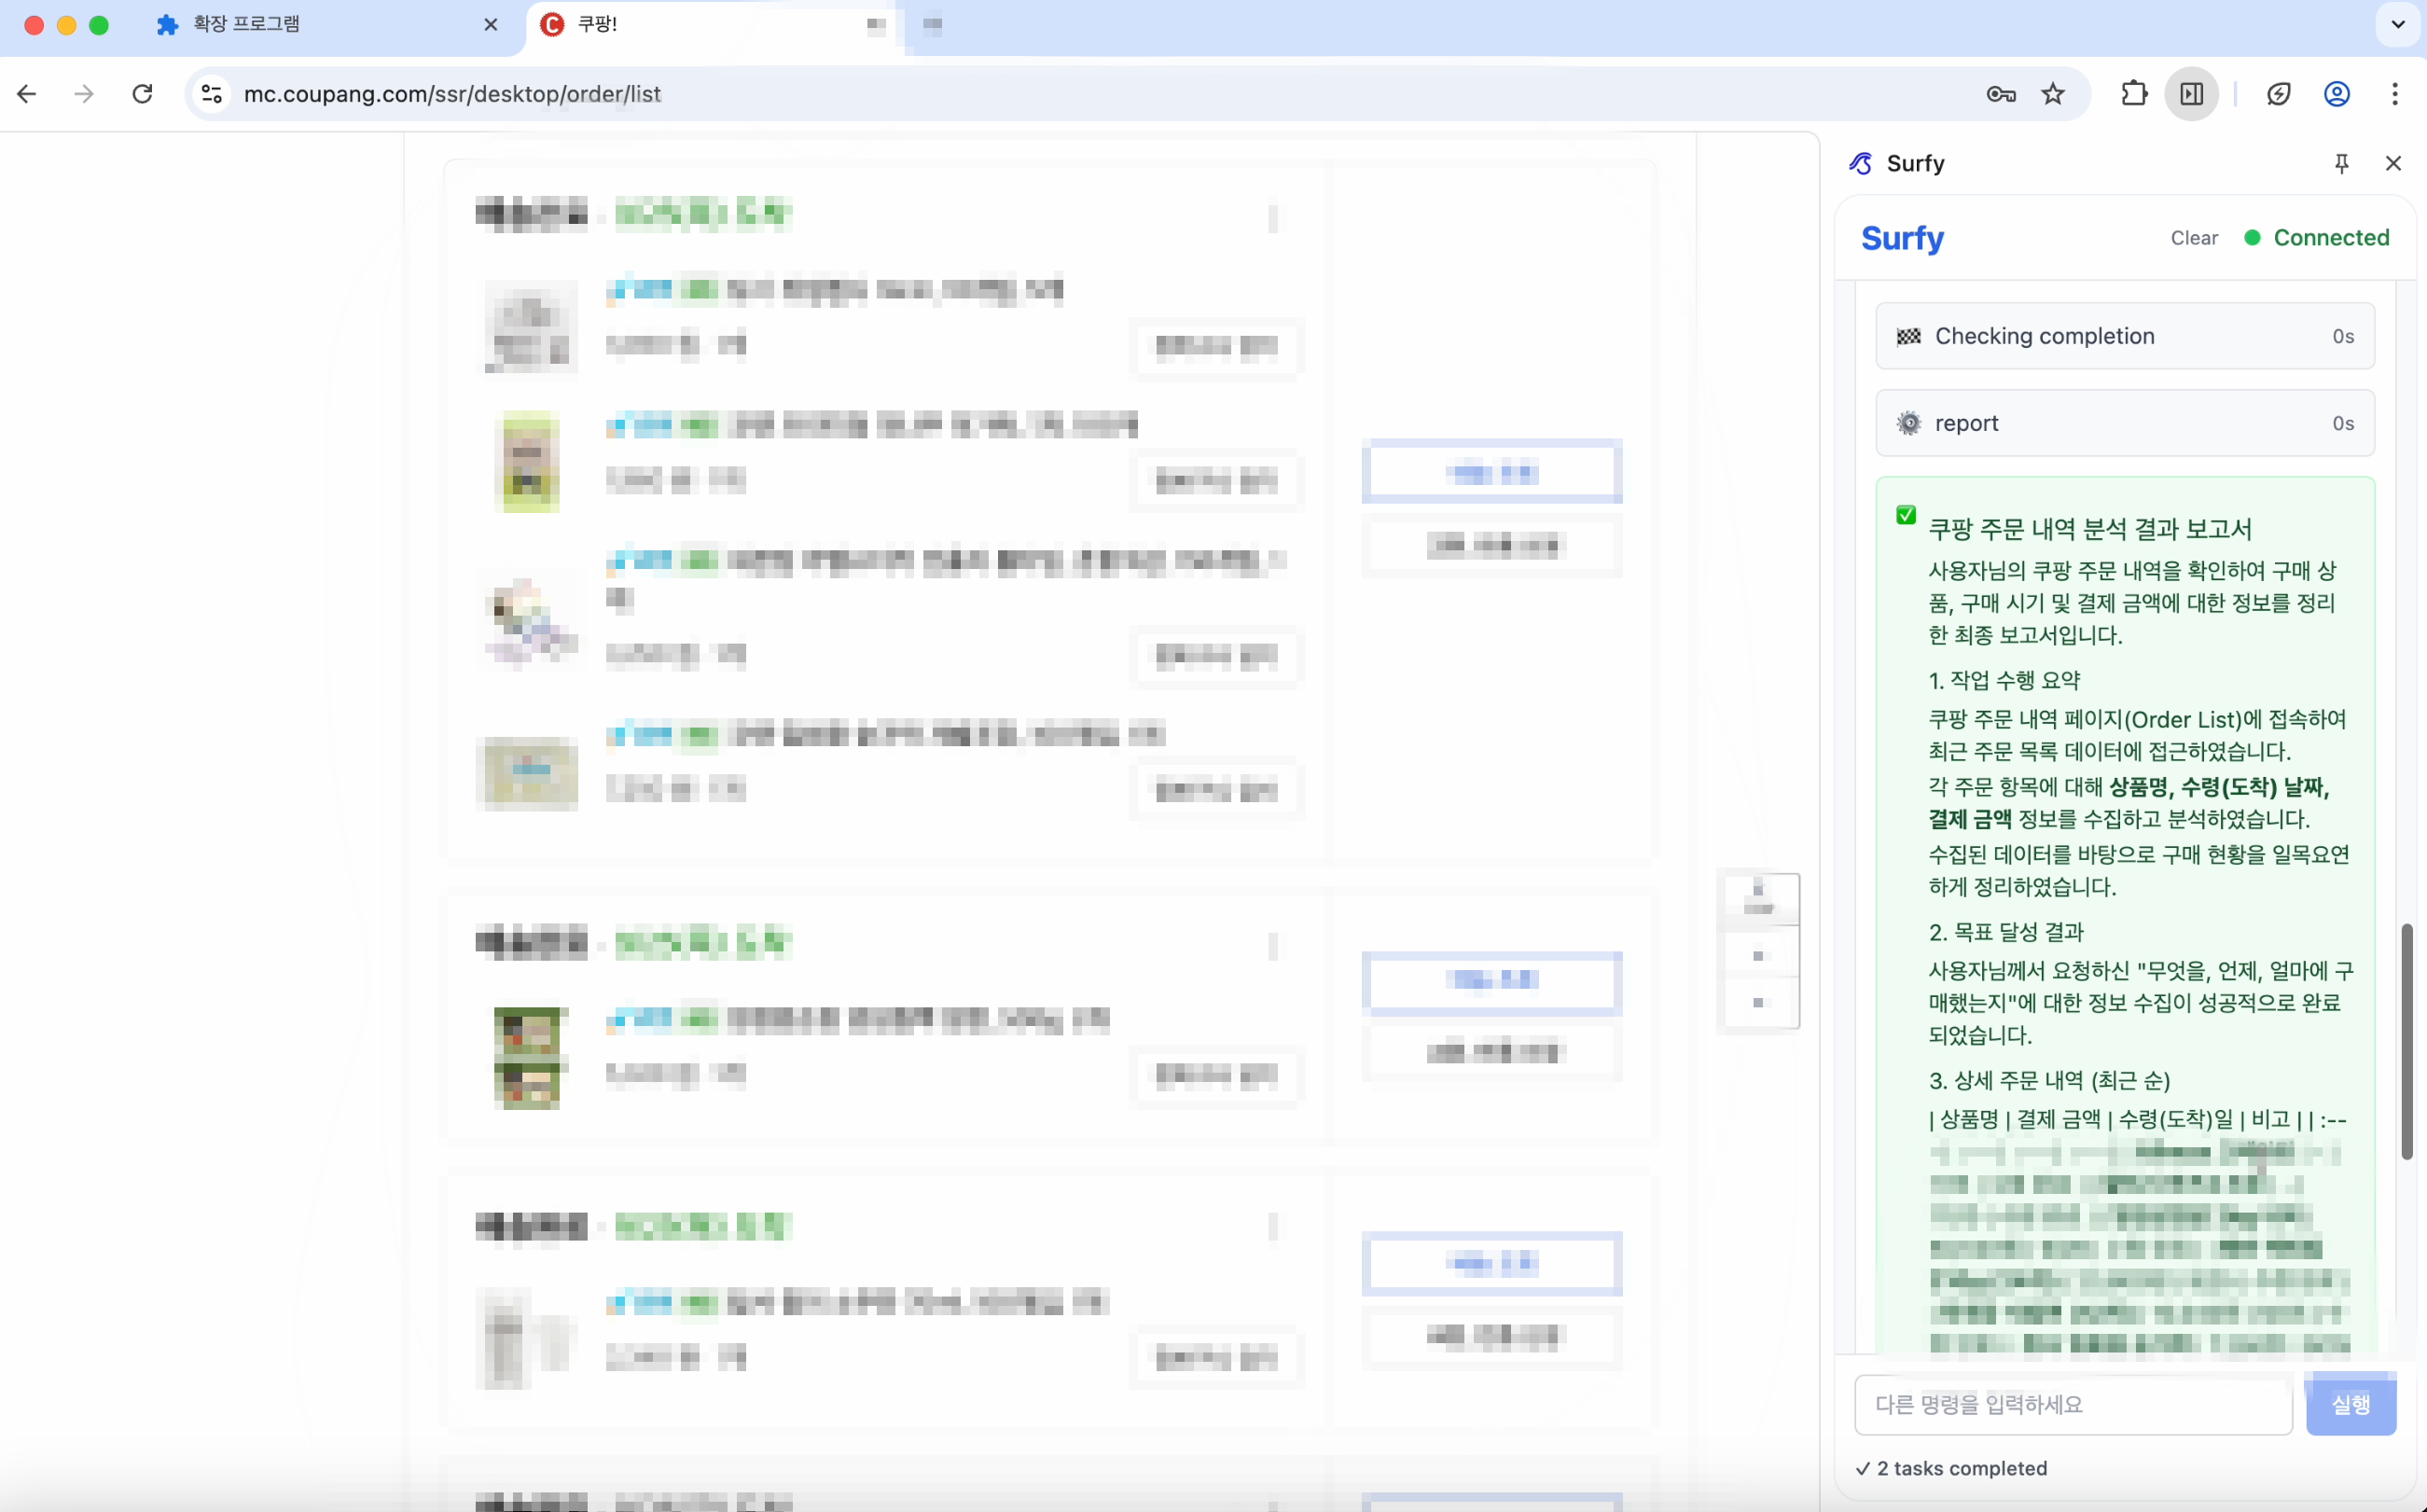
Task: Expand the tab search dropdown arrow
Action: tap(2397, 25)
